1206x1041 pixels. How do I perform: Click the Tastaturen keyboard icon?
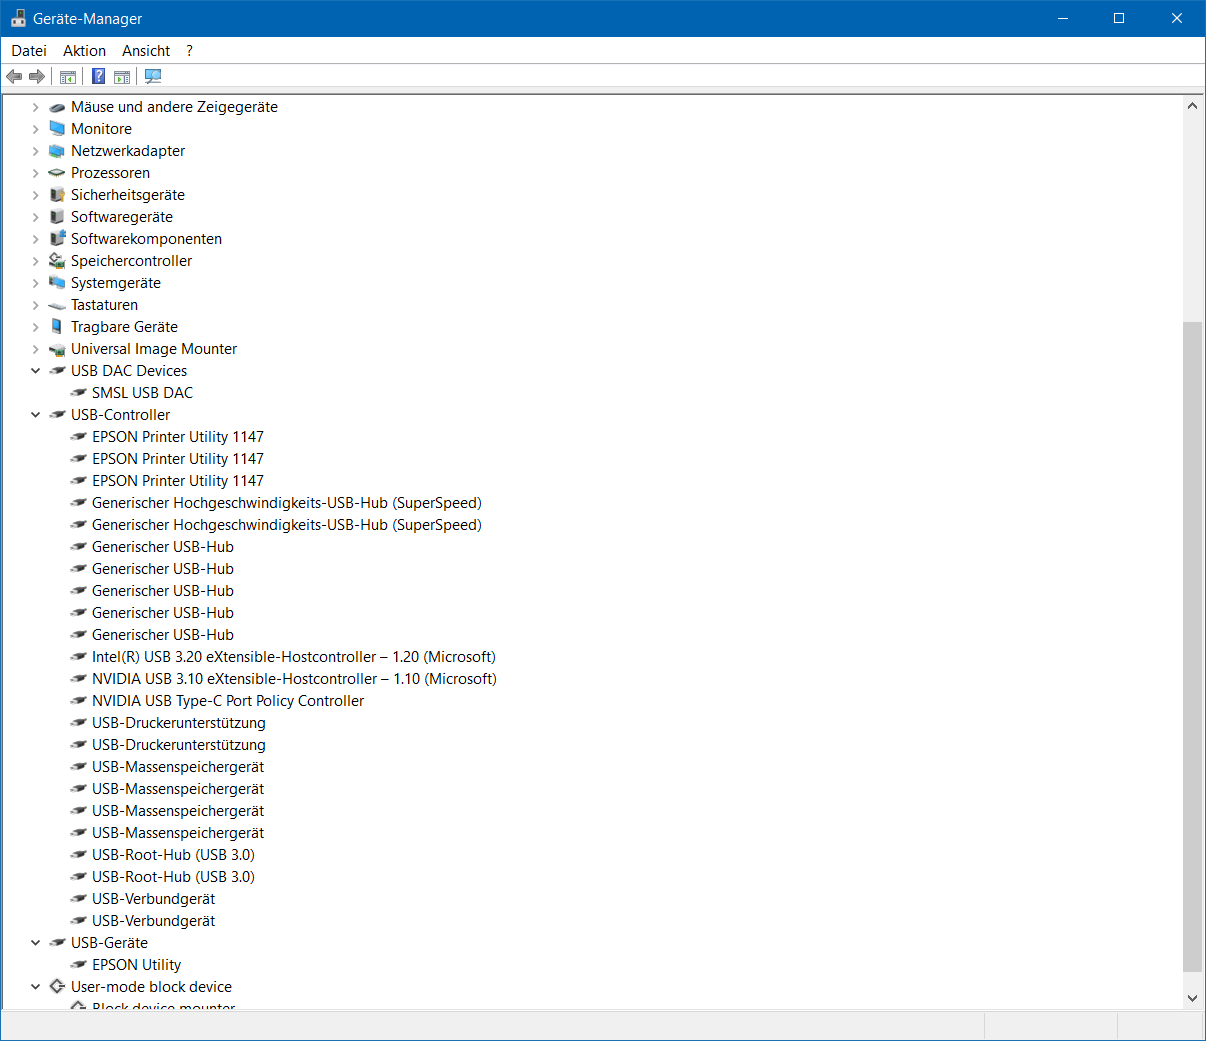click(57, 305)
